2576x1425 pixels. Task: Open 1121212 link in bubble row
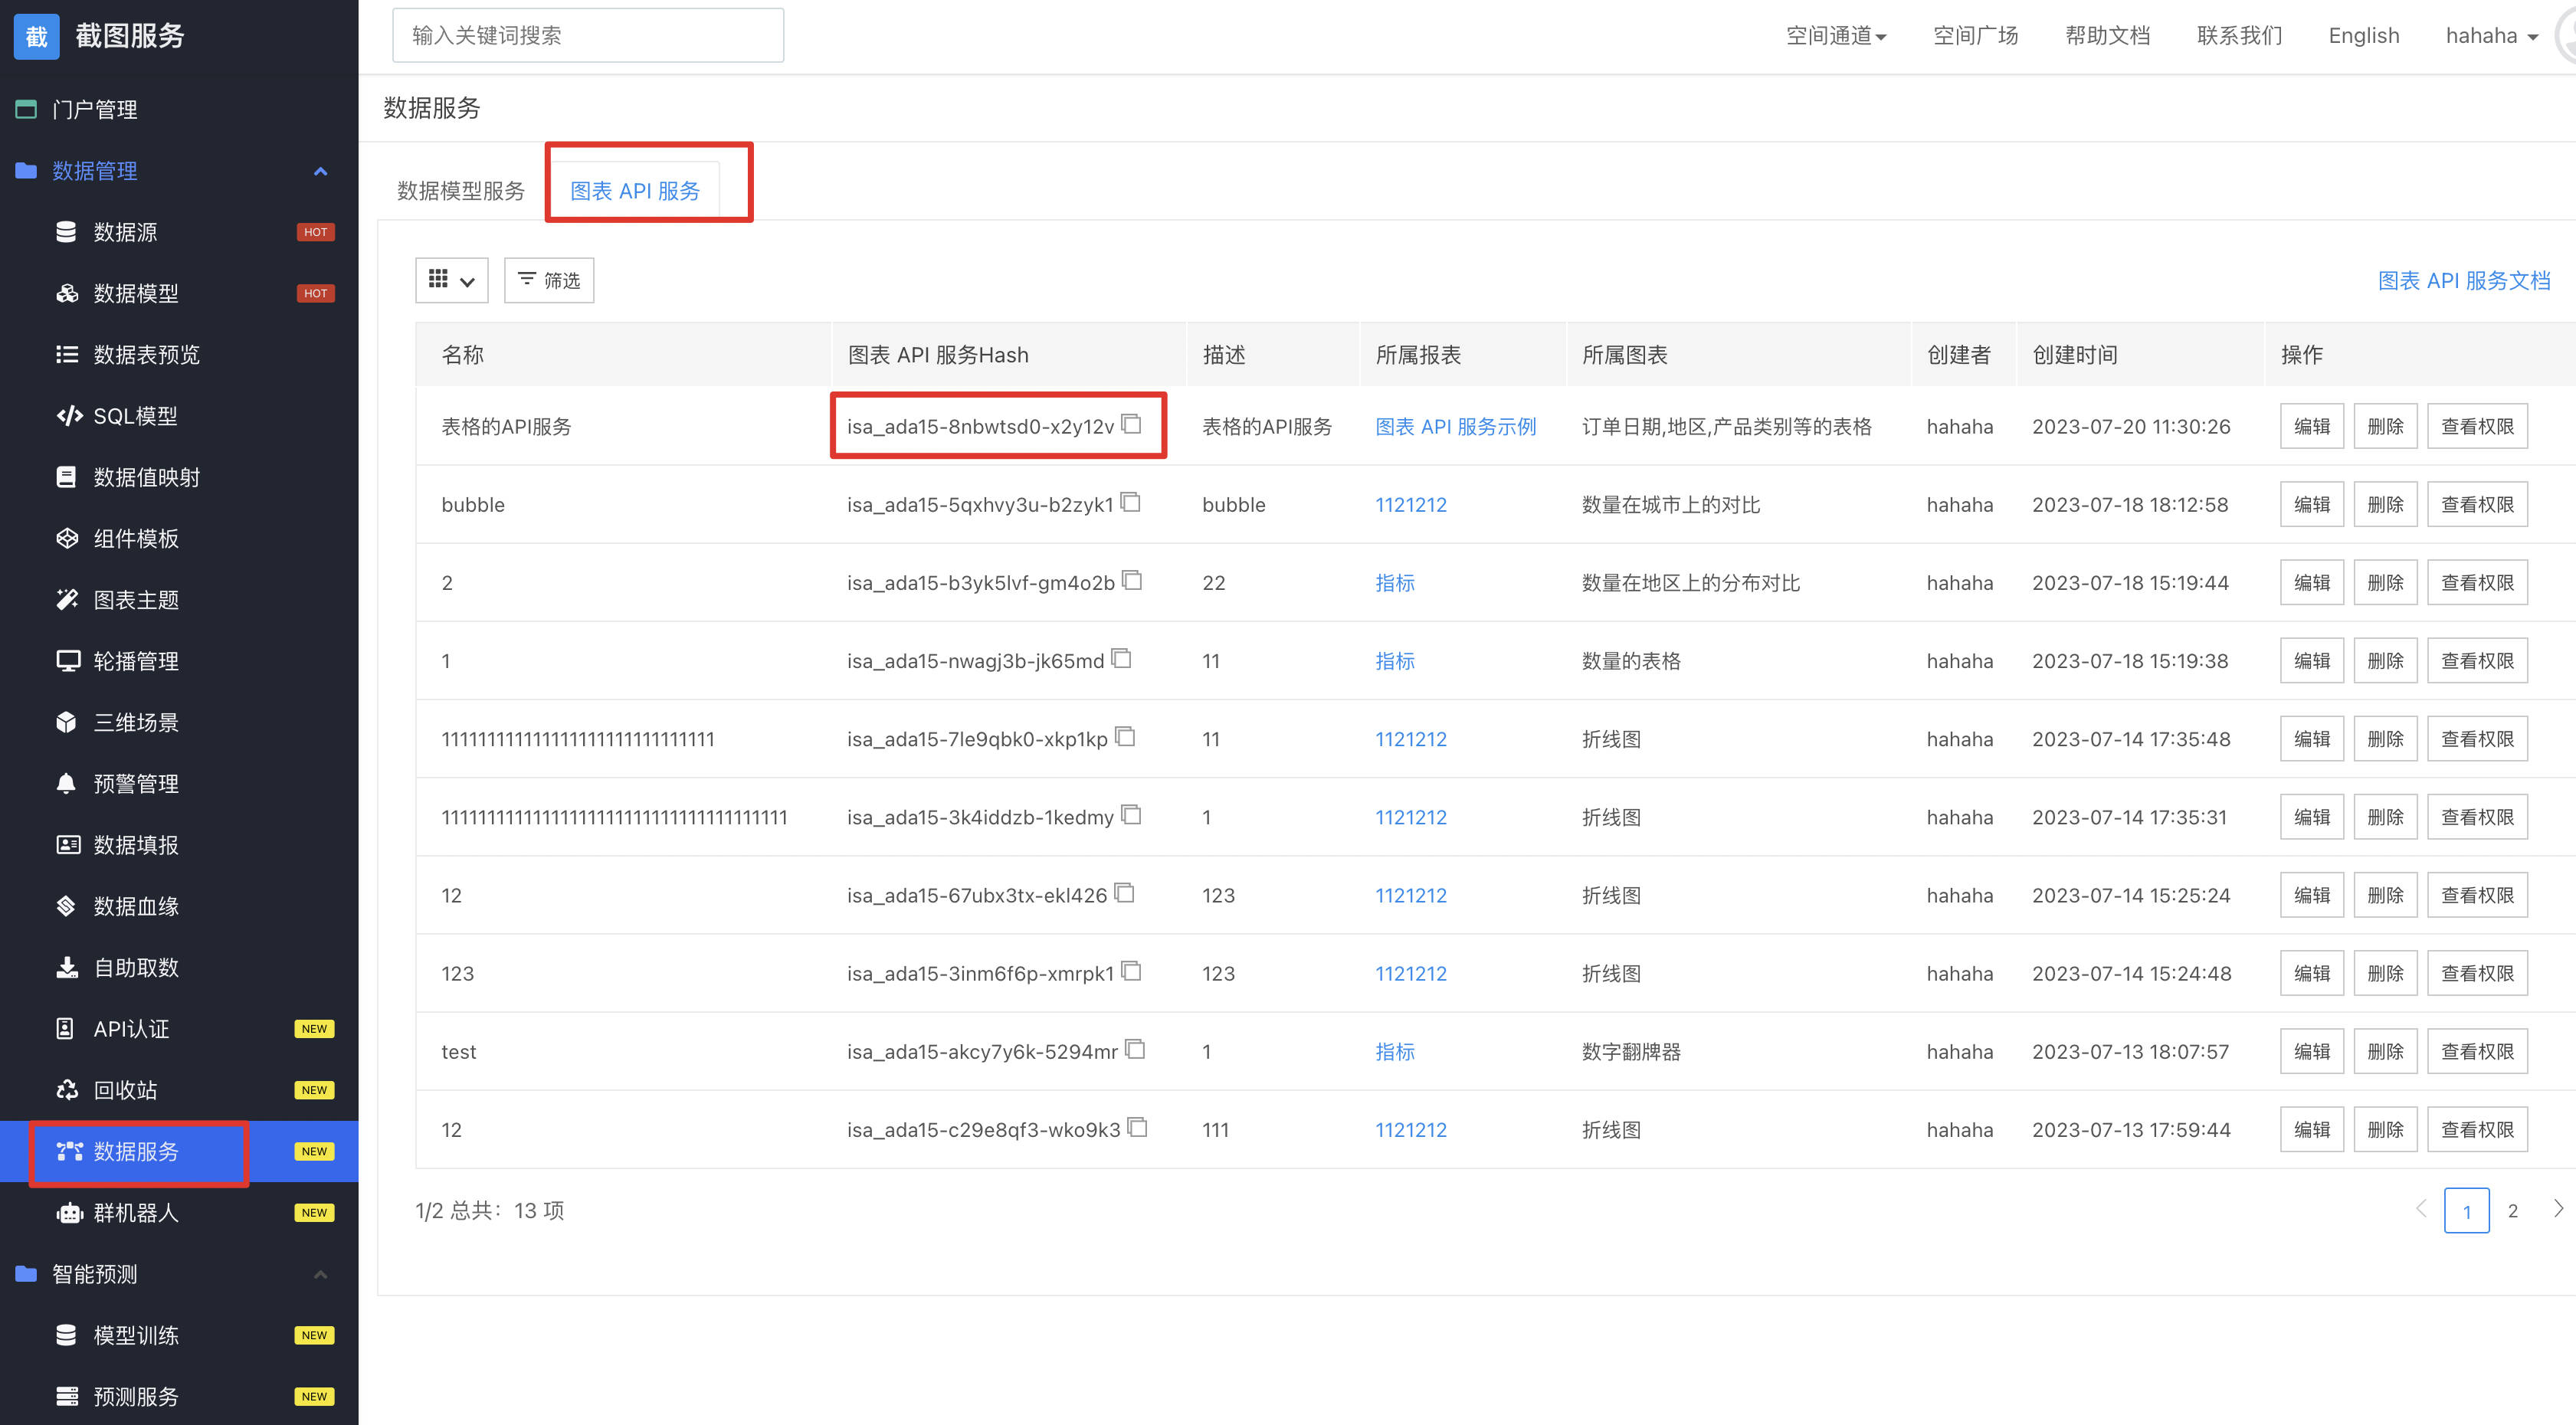point(1410,505)
